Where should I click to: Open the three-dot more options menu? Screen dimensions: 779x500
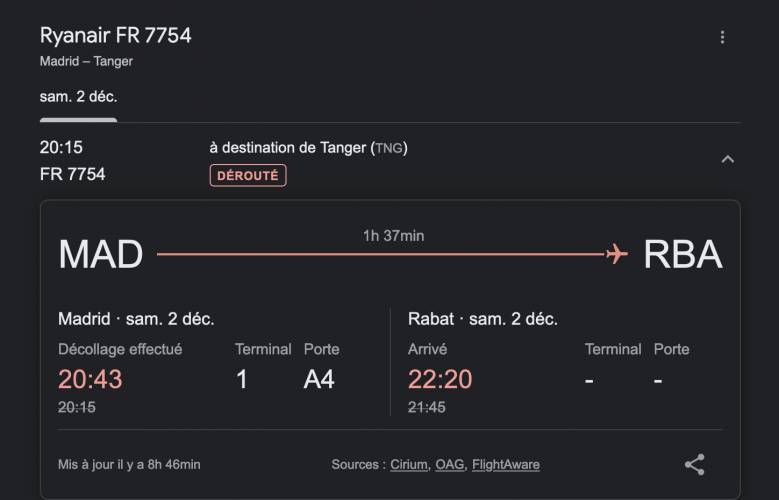click(x=722, y=37)
